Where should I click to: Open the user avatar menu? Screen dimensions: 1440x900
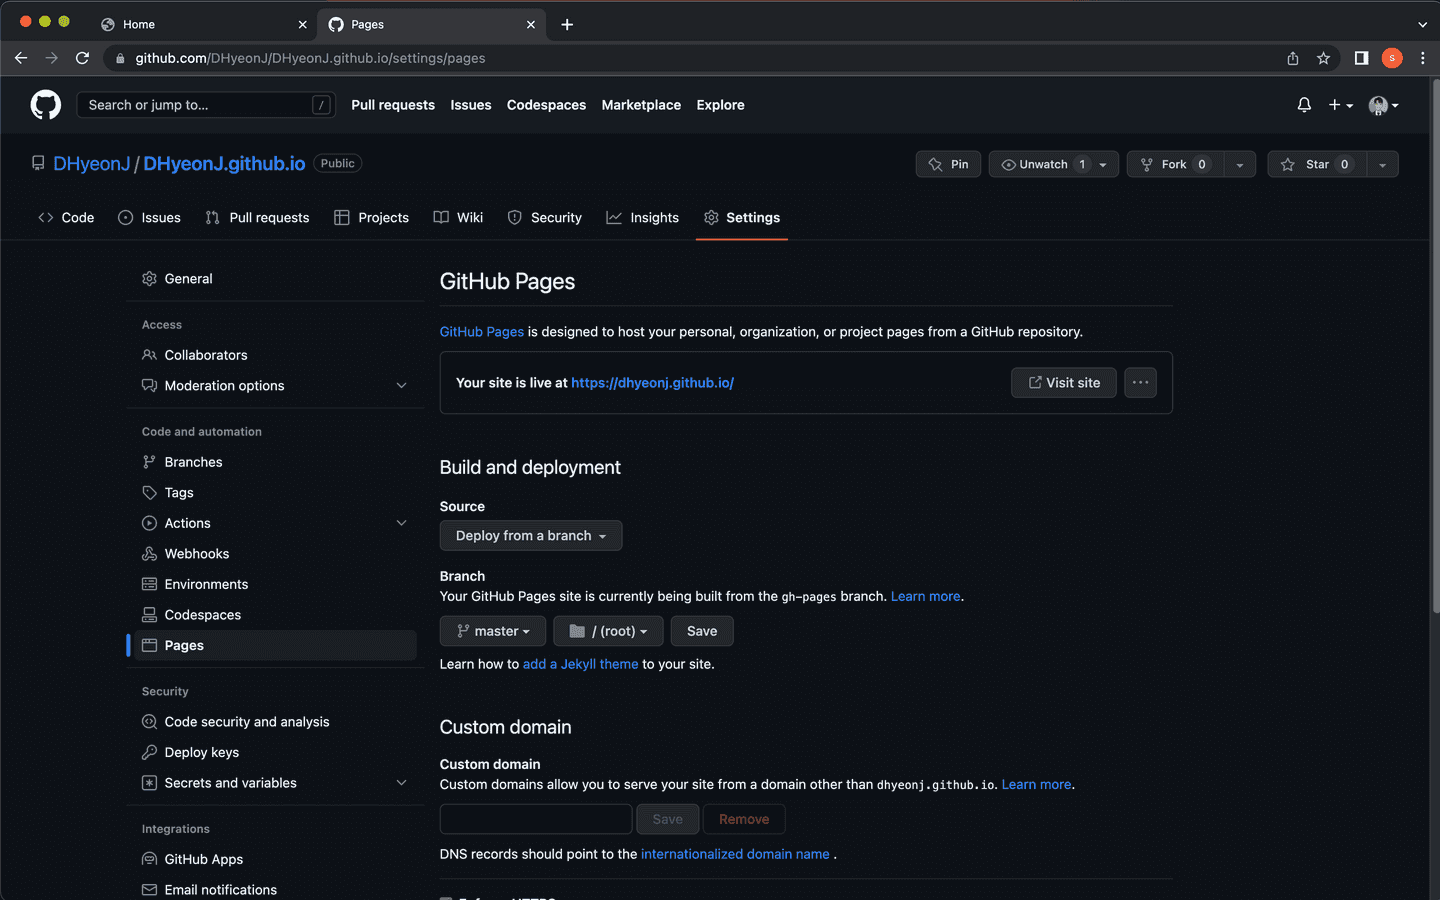pos(1384,105)
